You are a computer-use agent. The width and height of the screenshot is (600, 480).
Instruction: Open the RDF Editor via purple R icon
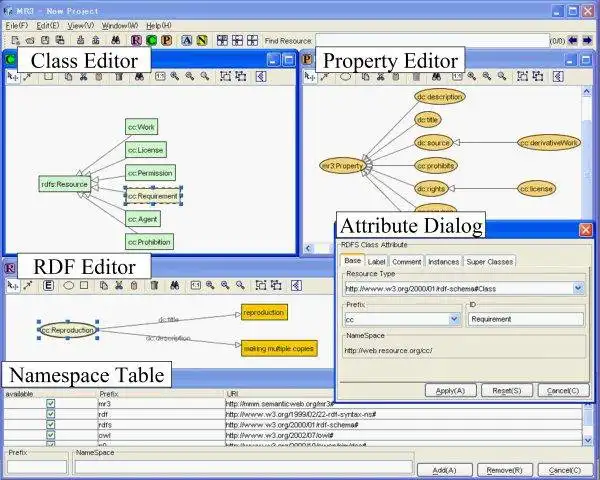point(136,40)
